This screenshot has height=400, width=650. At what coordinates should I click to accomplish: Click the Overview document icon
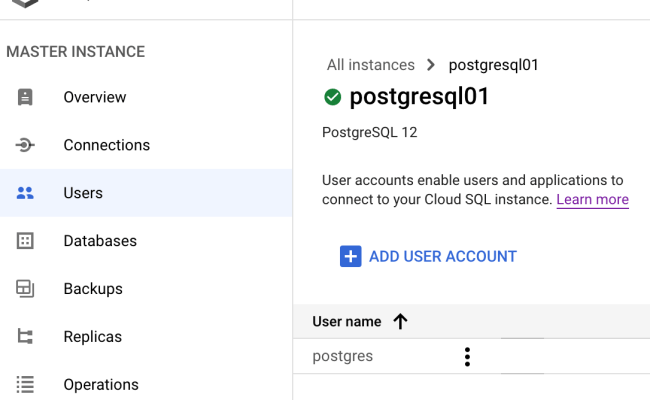25,97
